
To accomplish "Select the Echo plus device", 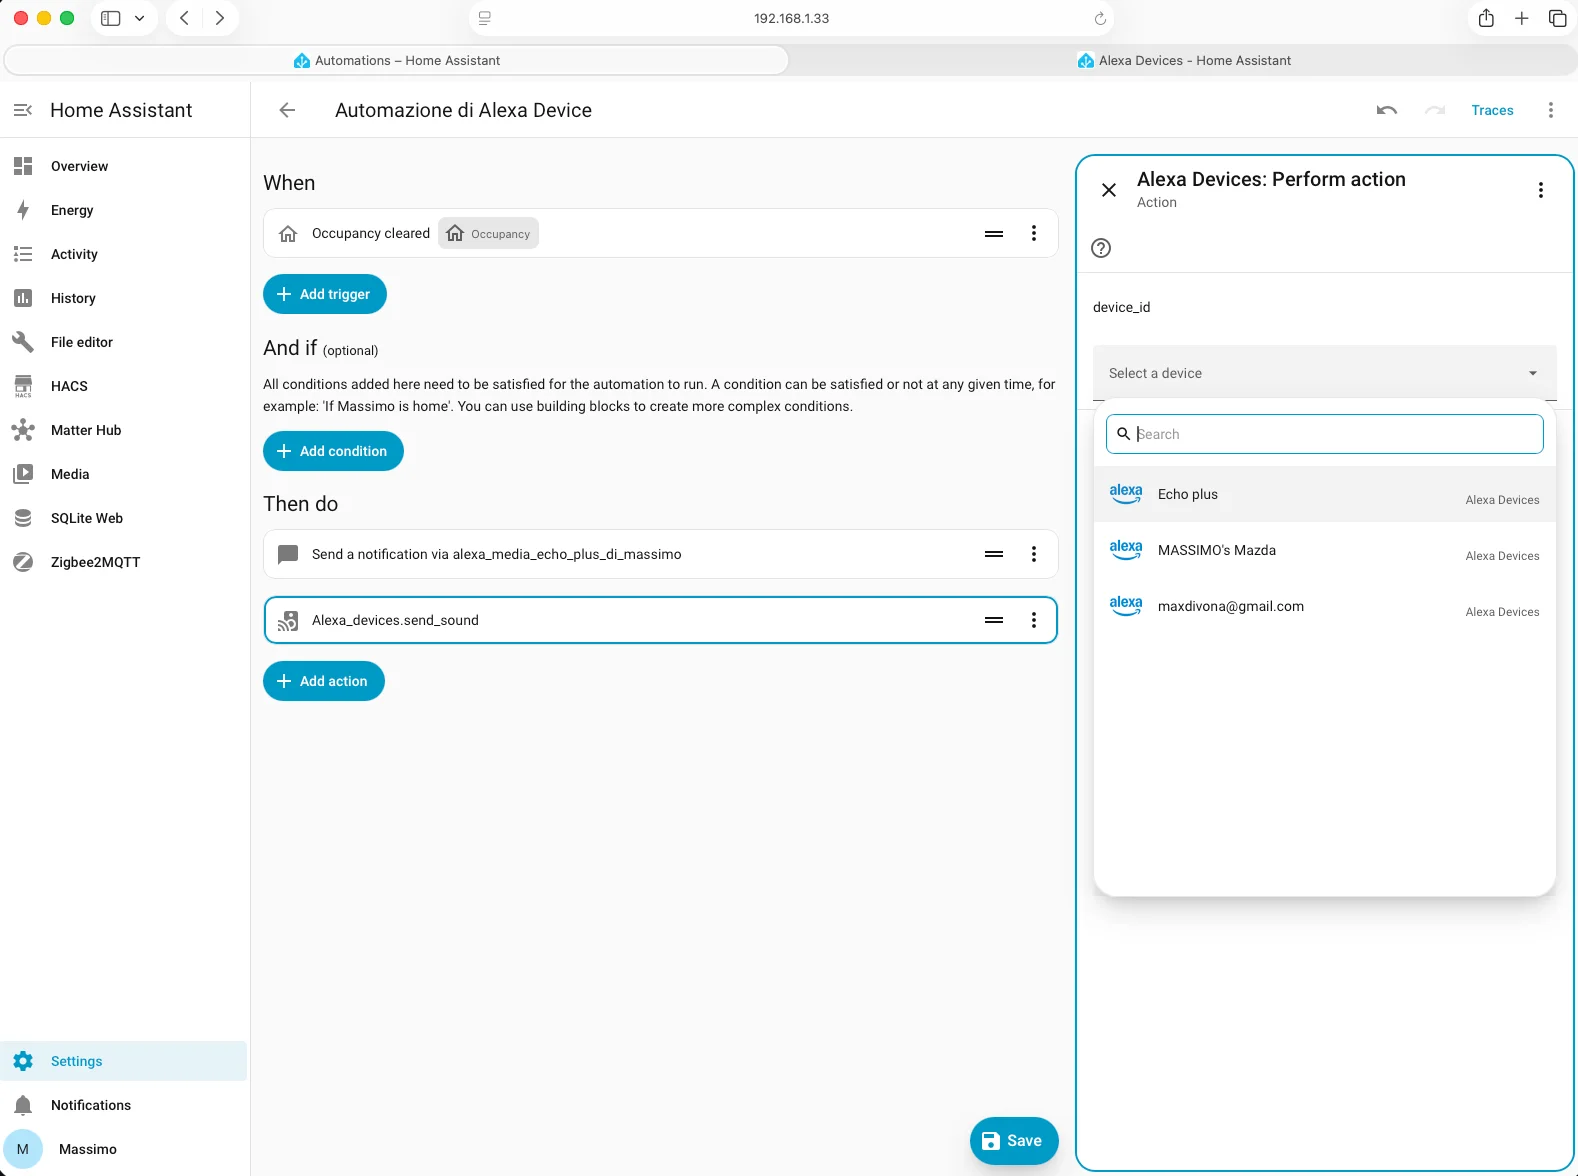I will tap(1325, 494).
